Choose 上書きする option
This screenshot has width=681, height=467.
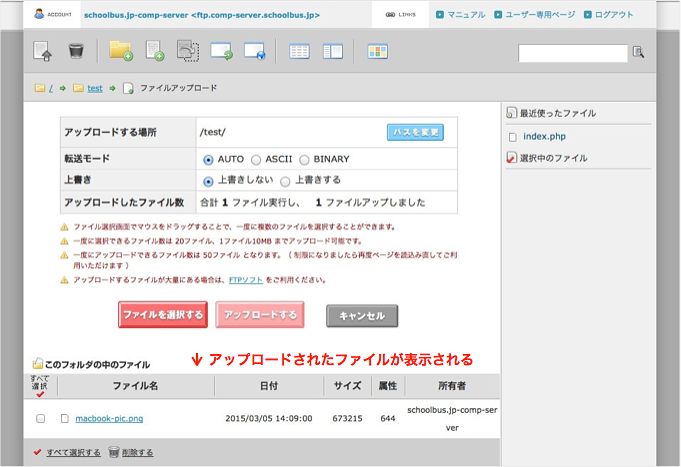tap(285, 181)
